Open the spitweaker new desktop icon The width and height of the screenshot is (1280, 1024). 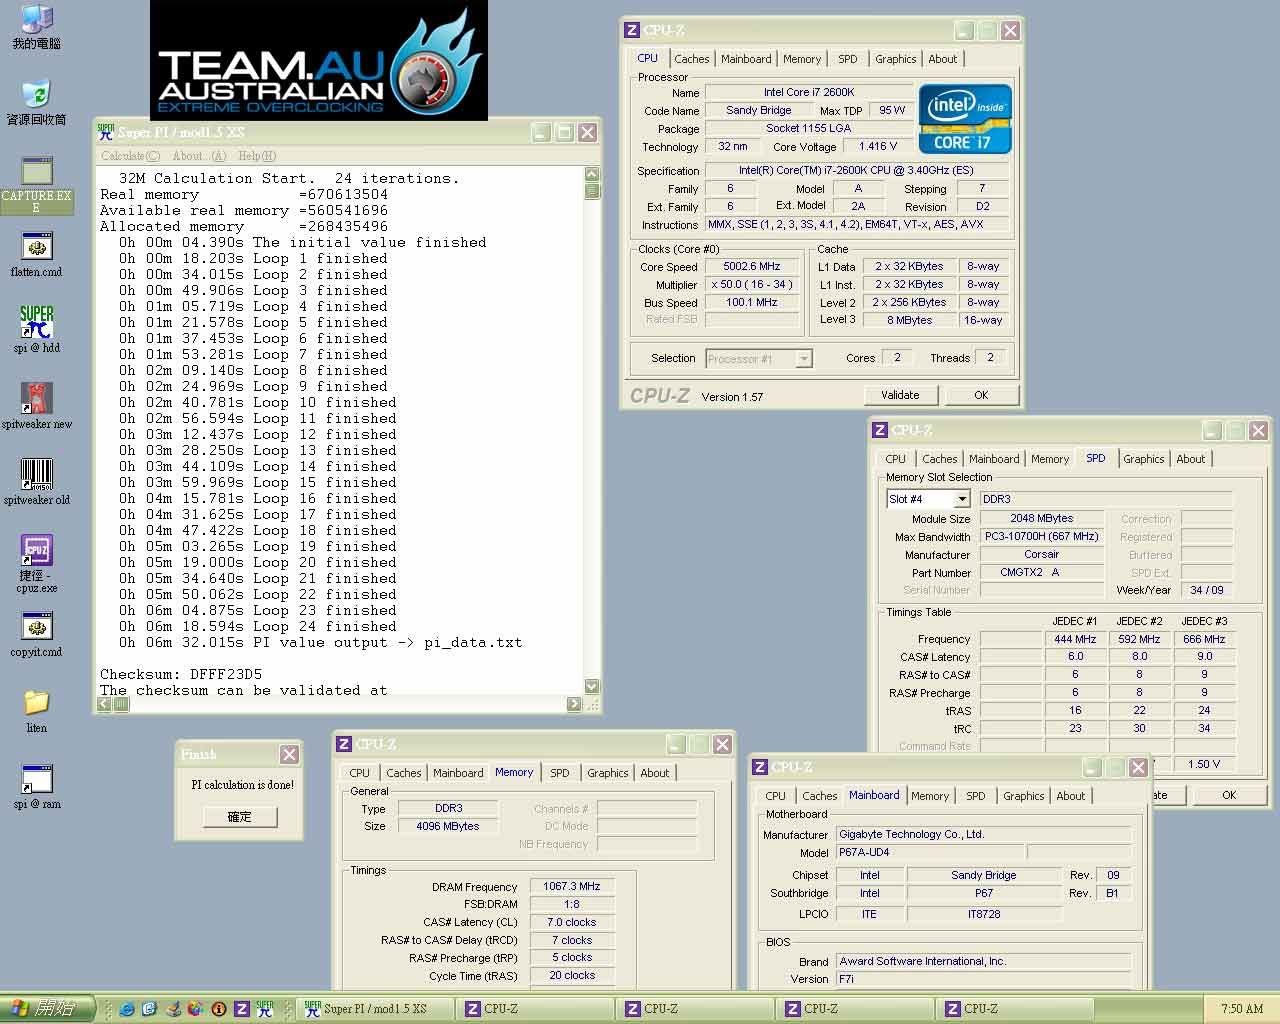(37, 399)
